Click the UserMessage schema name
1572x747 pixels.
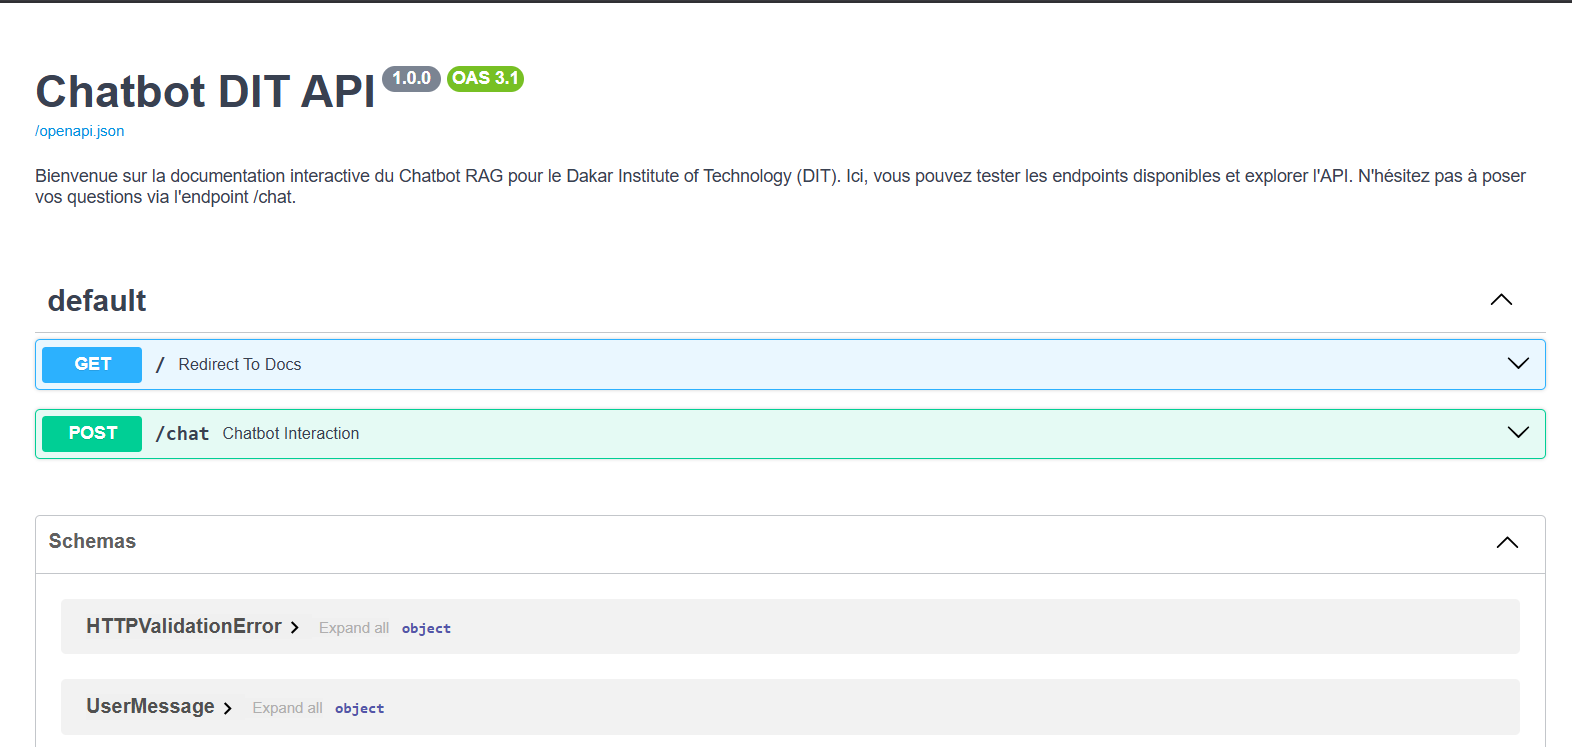tap(150, 706)
